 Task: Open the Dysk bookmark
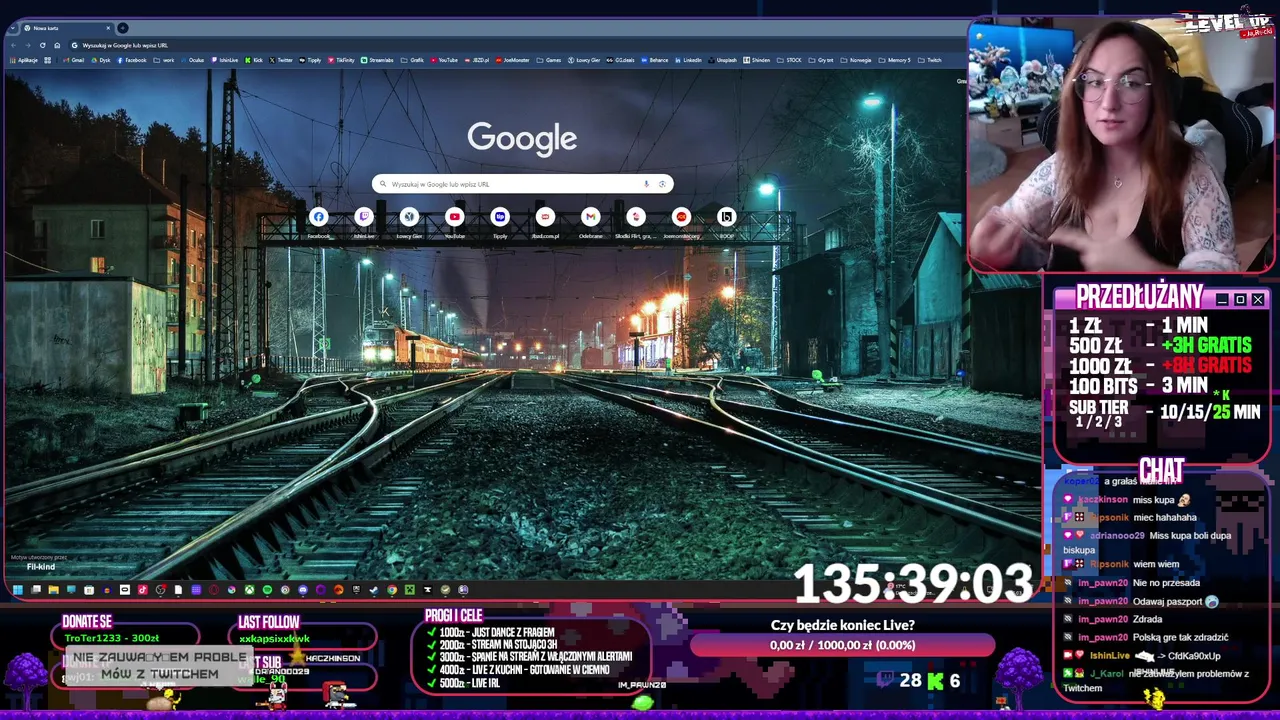click(101, 60)
